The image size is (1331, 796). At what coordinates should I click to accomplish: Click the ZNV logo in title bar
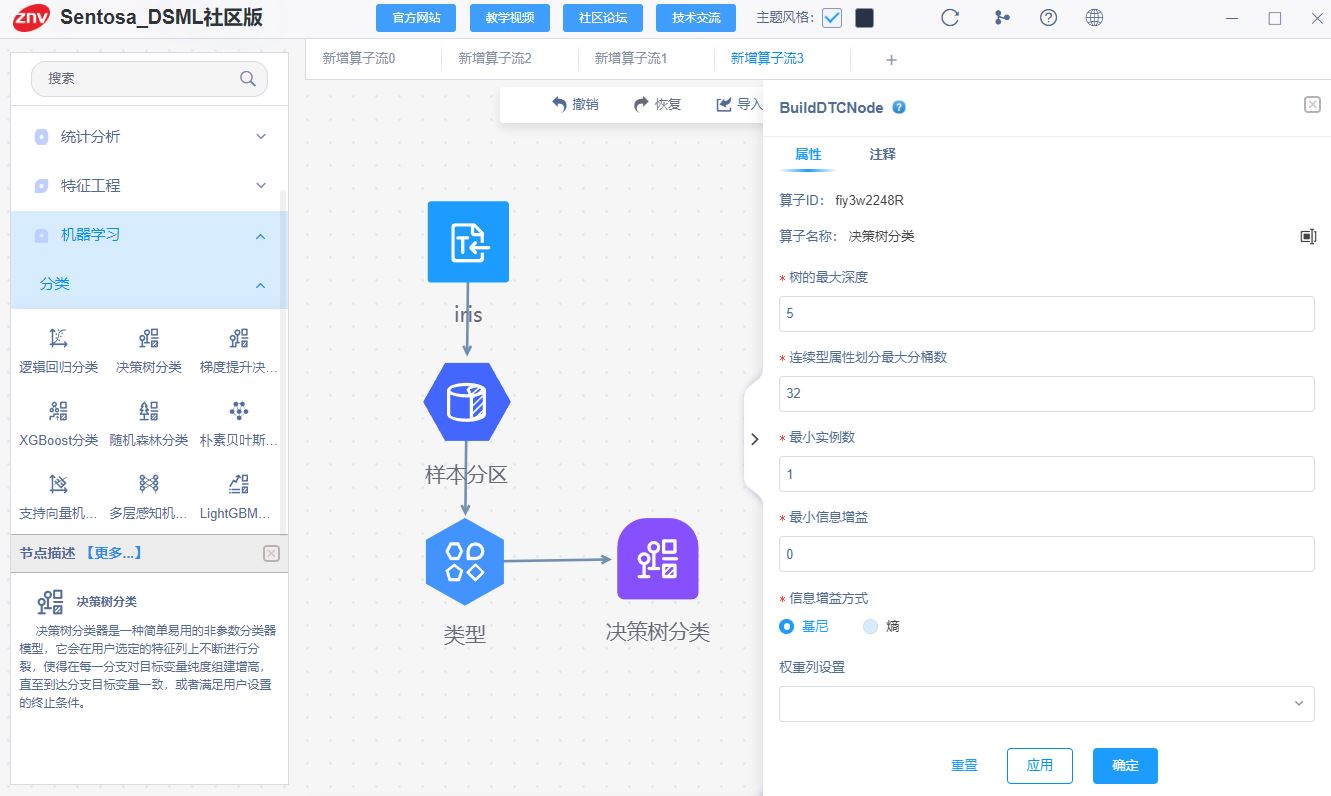pyautogui.click(x=31, y=18)
